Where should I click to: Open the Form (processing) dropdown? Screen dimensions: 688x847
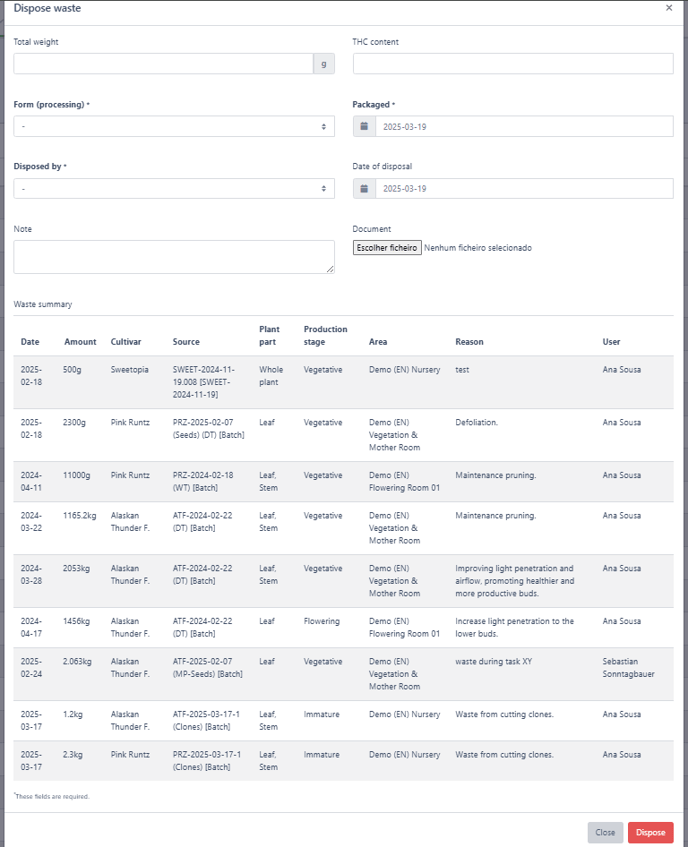point(174,126)
